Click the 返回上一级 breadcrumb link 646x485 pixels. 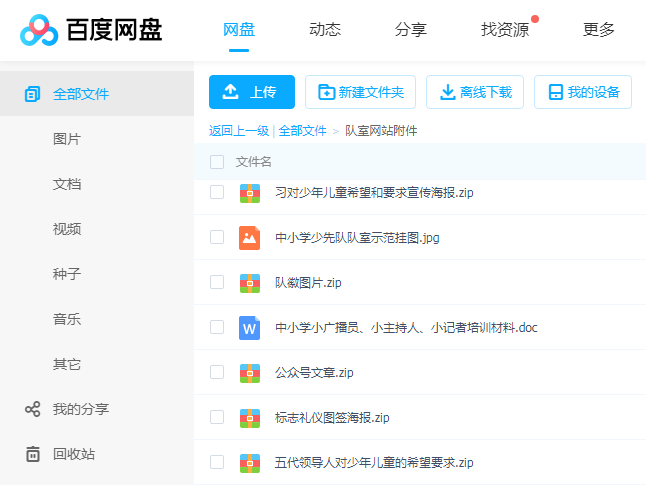[x=239, y=131]
